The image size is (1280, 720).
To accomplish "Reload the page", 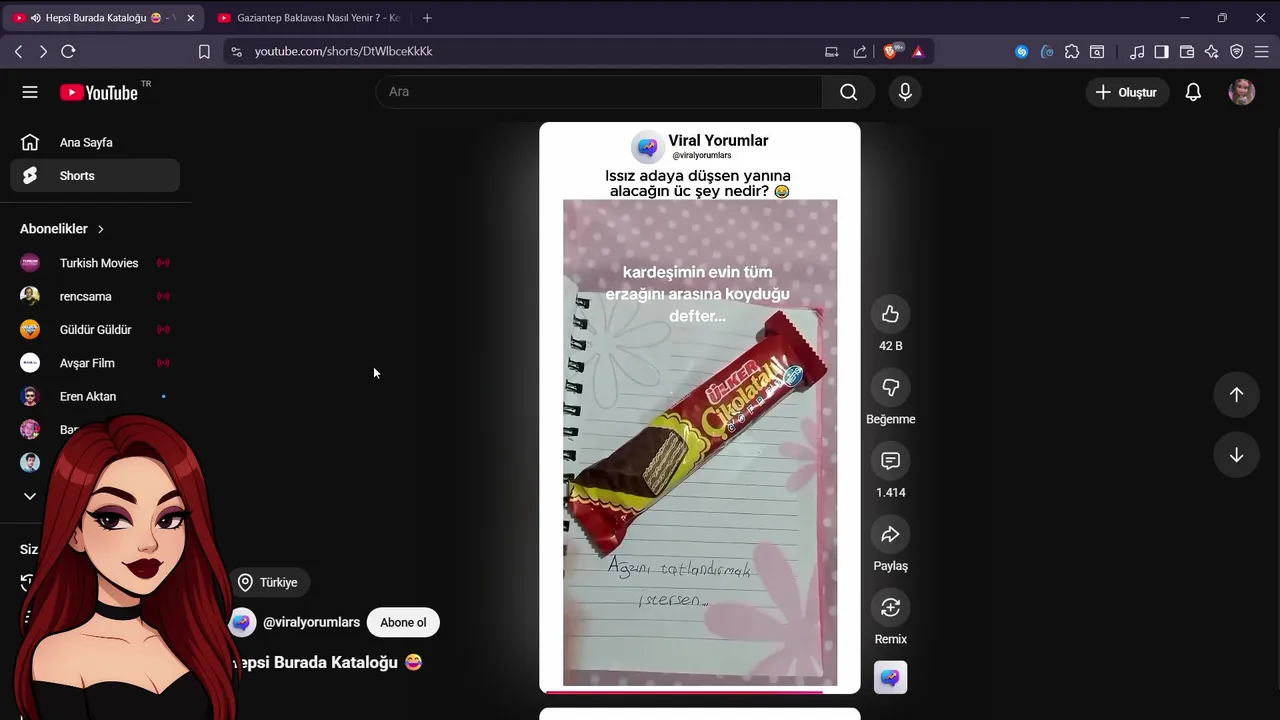I will tap(68, 51).
